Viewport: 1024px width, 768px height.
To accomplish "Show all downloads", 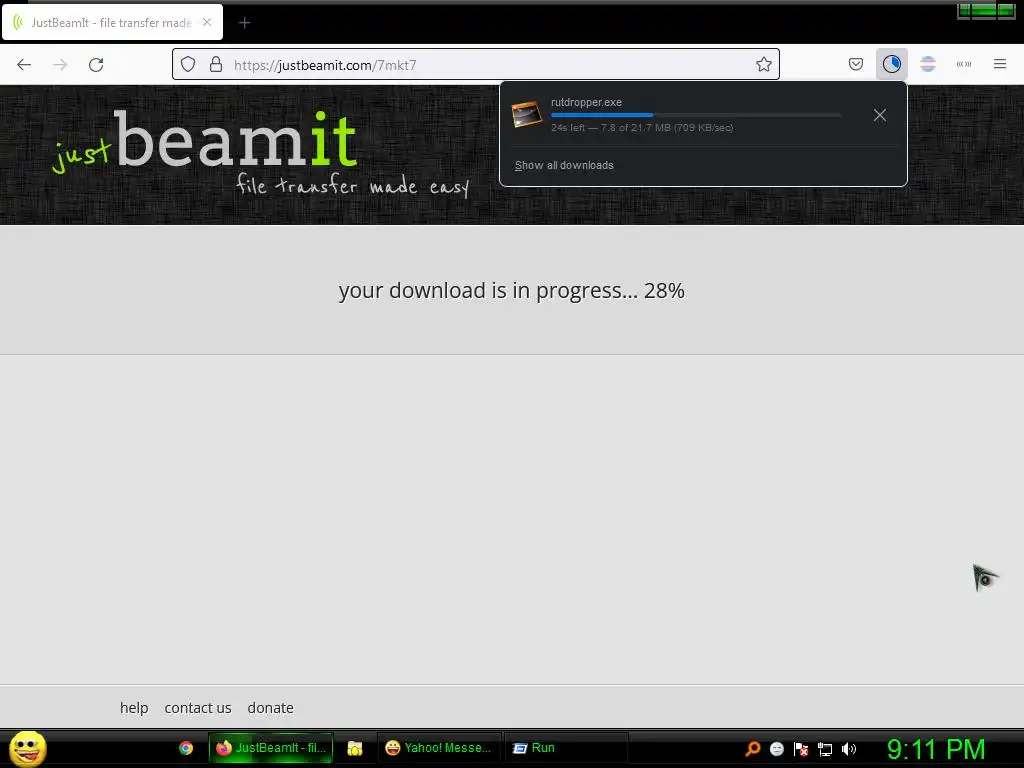I will pyautogui.click(x=564, y=165).
